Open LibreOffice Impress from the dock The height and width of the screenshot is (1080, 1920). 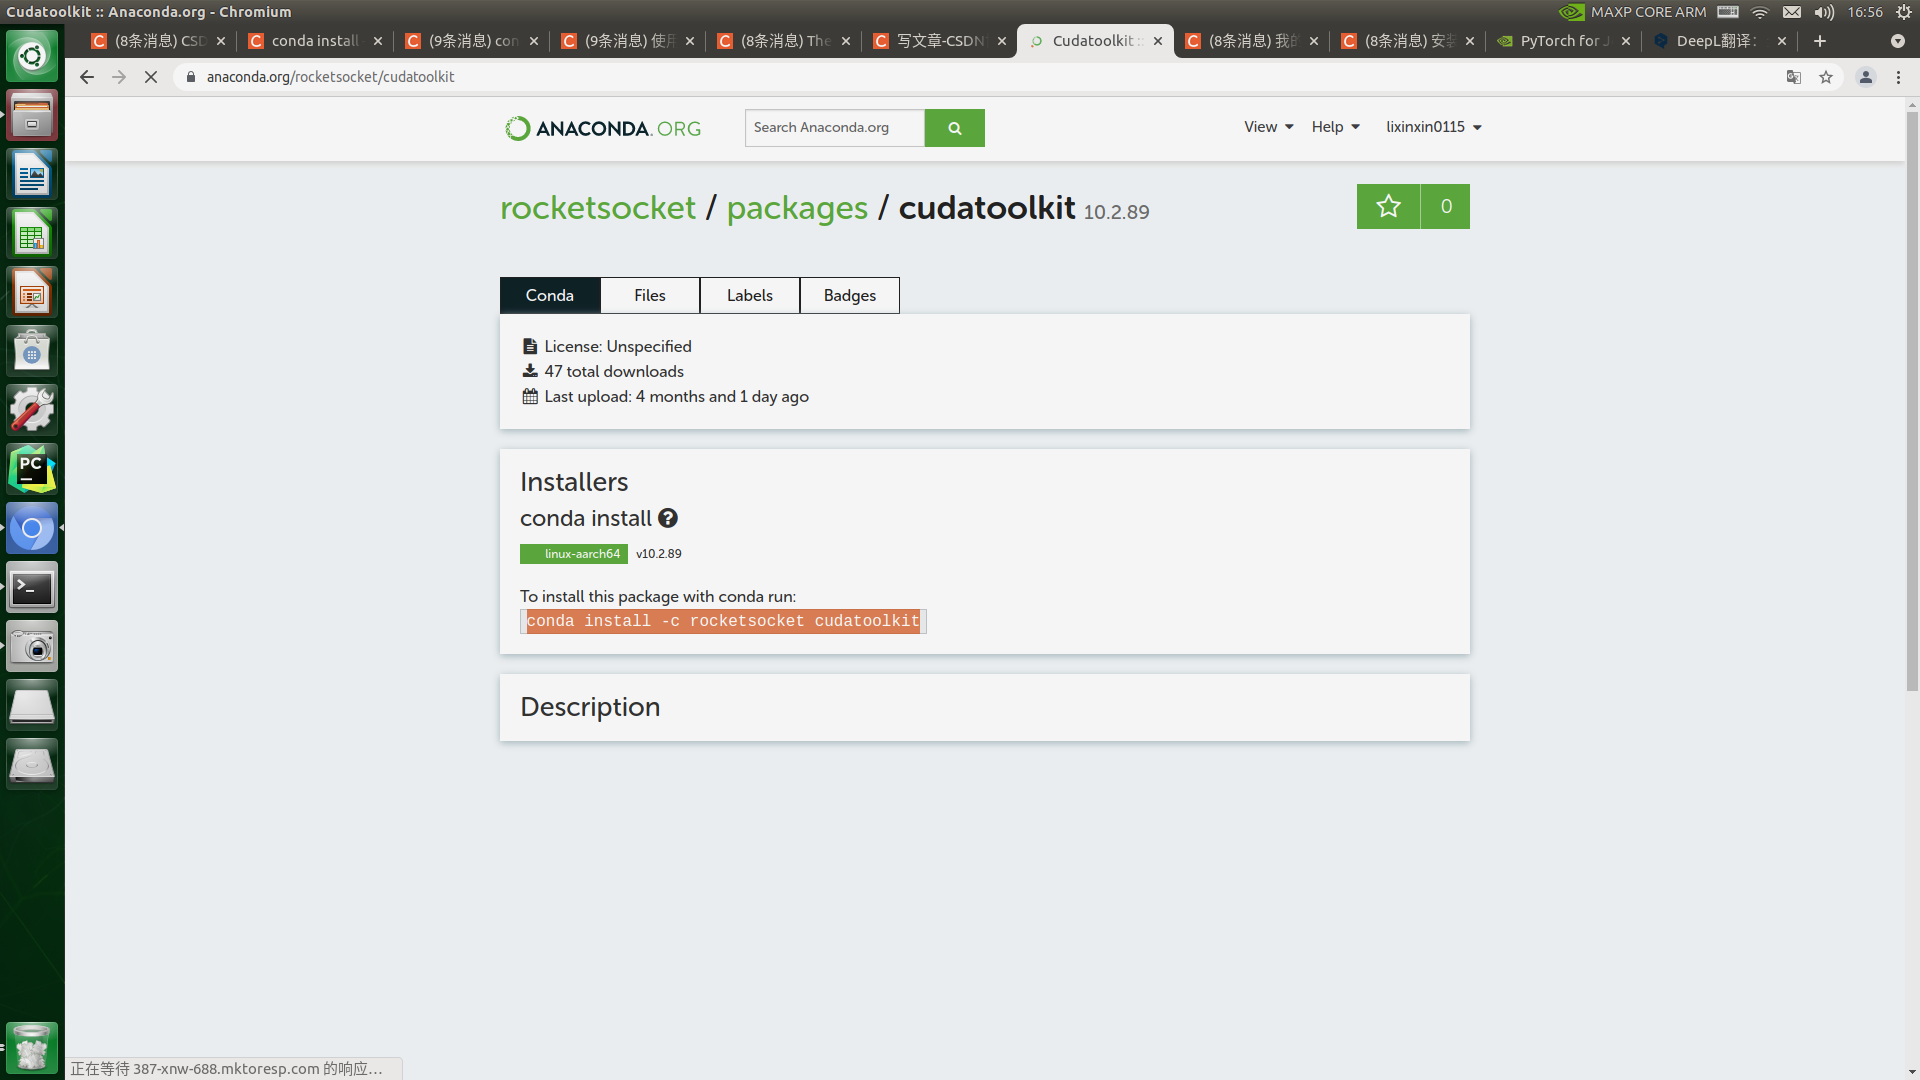click(x=32, y=291)
